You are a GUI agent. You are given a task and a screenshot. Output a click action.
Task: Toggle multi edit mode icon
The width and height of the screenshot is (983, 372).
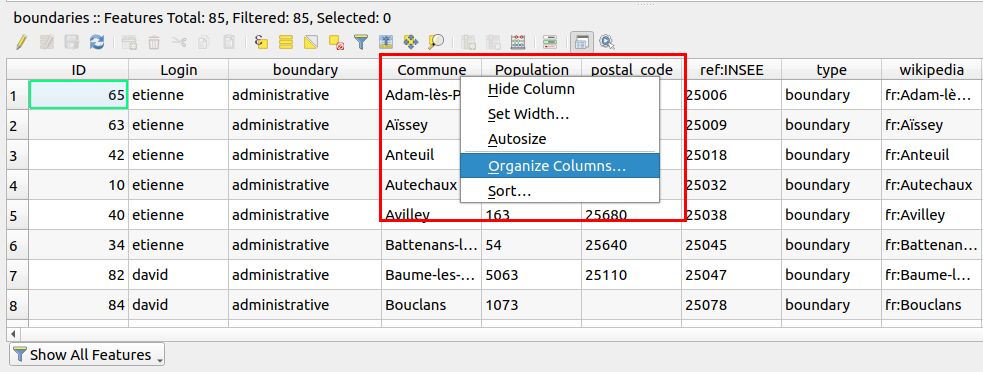click(46, 42)
